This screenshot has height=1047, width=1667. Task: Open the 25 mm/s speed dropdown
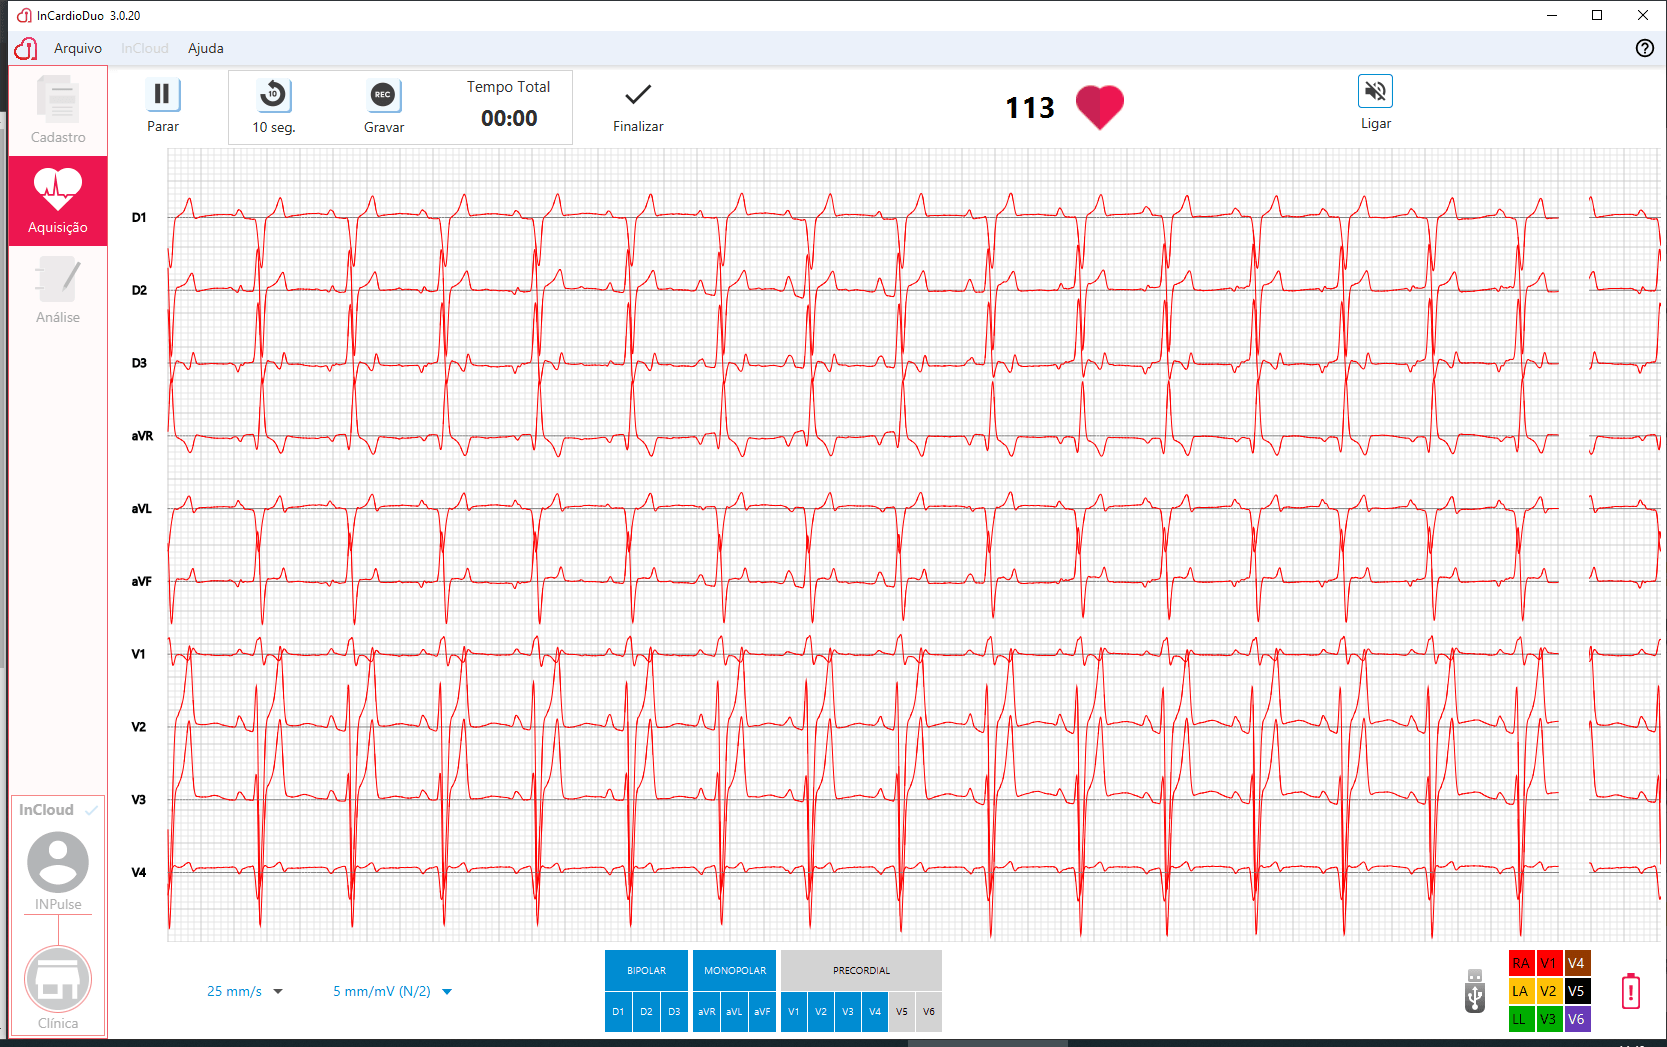[x=245, y=992]
